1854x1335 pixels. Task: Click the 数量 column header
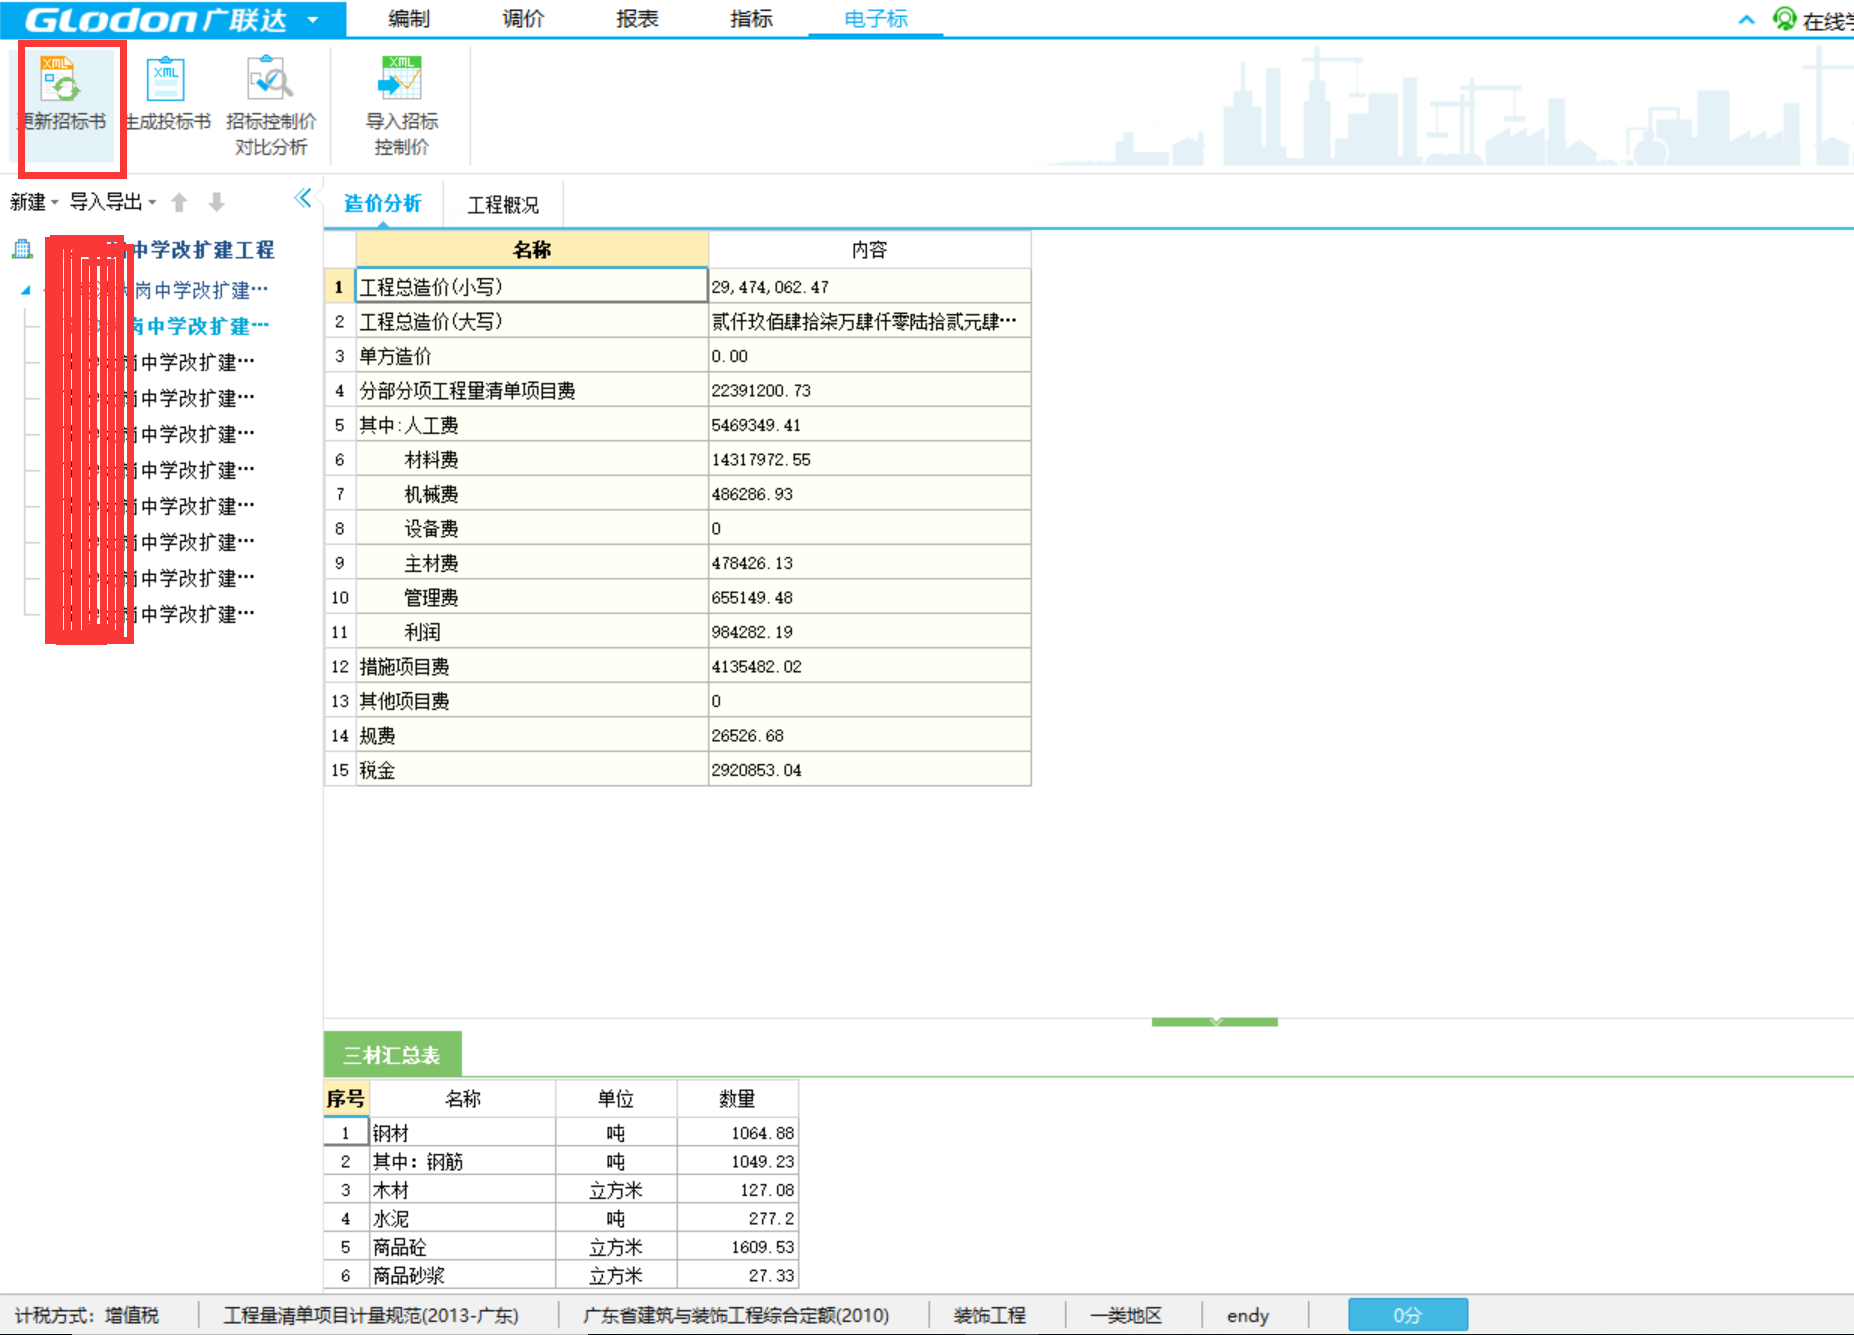click(737, 1098)
